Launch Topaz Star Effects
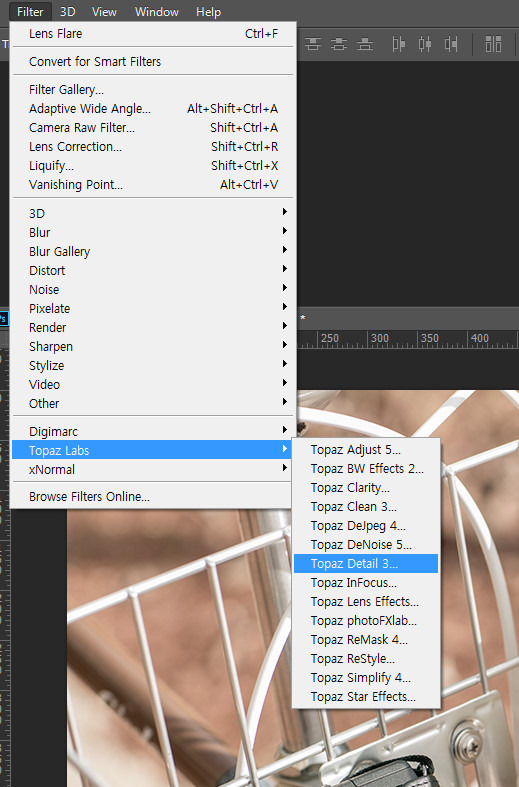Image resolution: width=519 pixels, height=787 pixels. [x=366, y=697]
